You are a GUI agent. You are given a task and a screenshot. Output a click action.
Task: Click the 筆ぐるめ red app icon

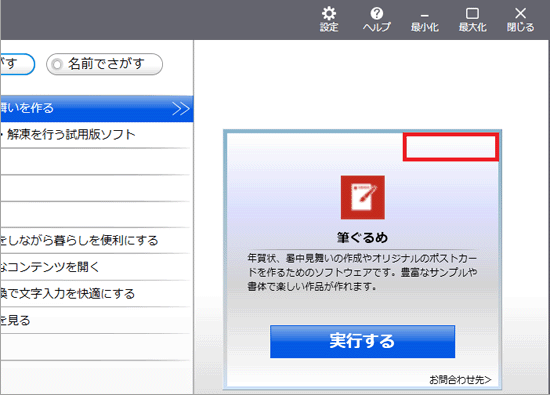point(363,198)
